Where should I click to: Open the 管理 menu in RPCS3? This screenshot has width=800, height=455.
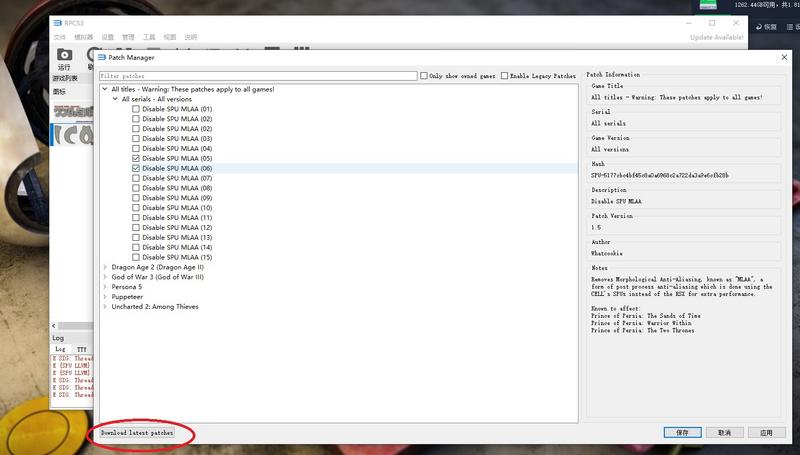click(128, 37)
